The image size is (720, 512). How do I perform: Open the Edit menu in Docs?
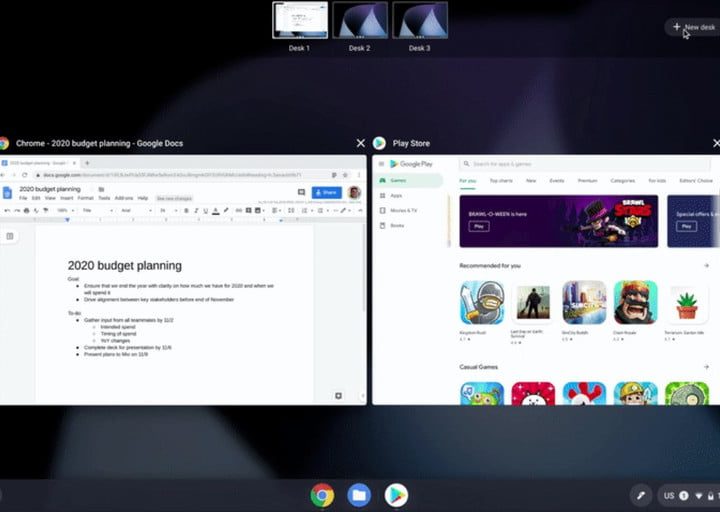pyautogui.click(x=36, y=198)
